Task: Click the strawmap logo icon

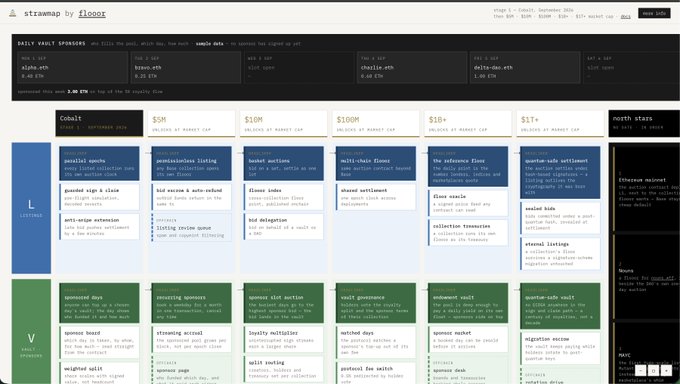Action: [x=13, y=13]
